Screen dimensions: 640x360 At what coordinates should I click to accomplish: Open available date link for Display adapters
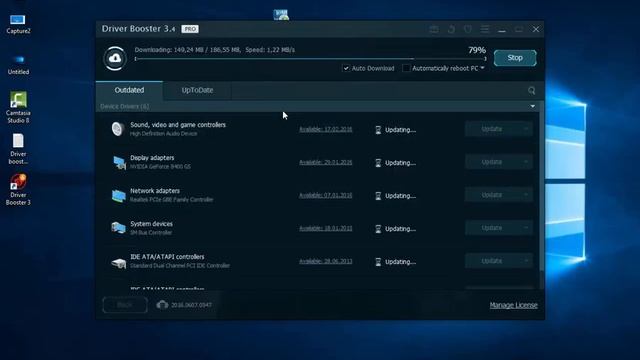tap(325, 162)
